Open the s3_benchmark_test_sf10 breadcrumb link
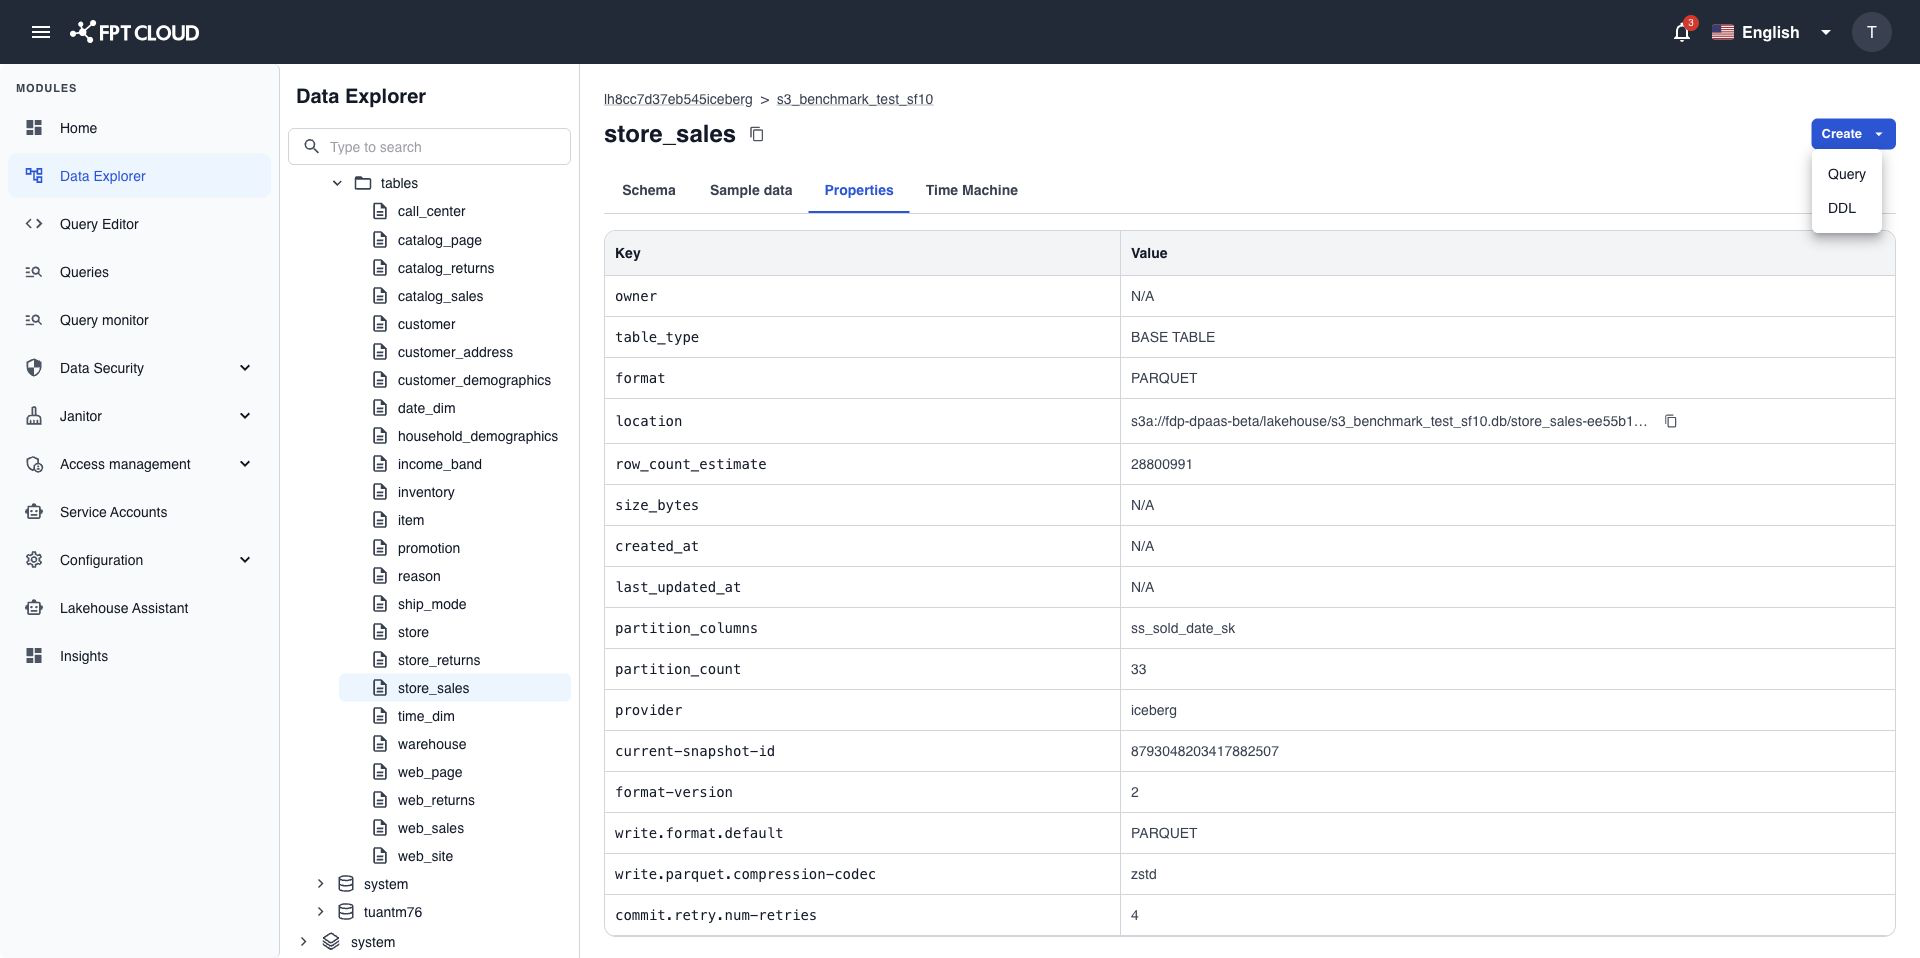The height and width of the screenshot is (958, 1920). click(x=855, y=99)
